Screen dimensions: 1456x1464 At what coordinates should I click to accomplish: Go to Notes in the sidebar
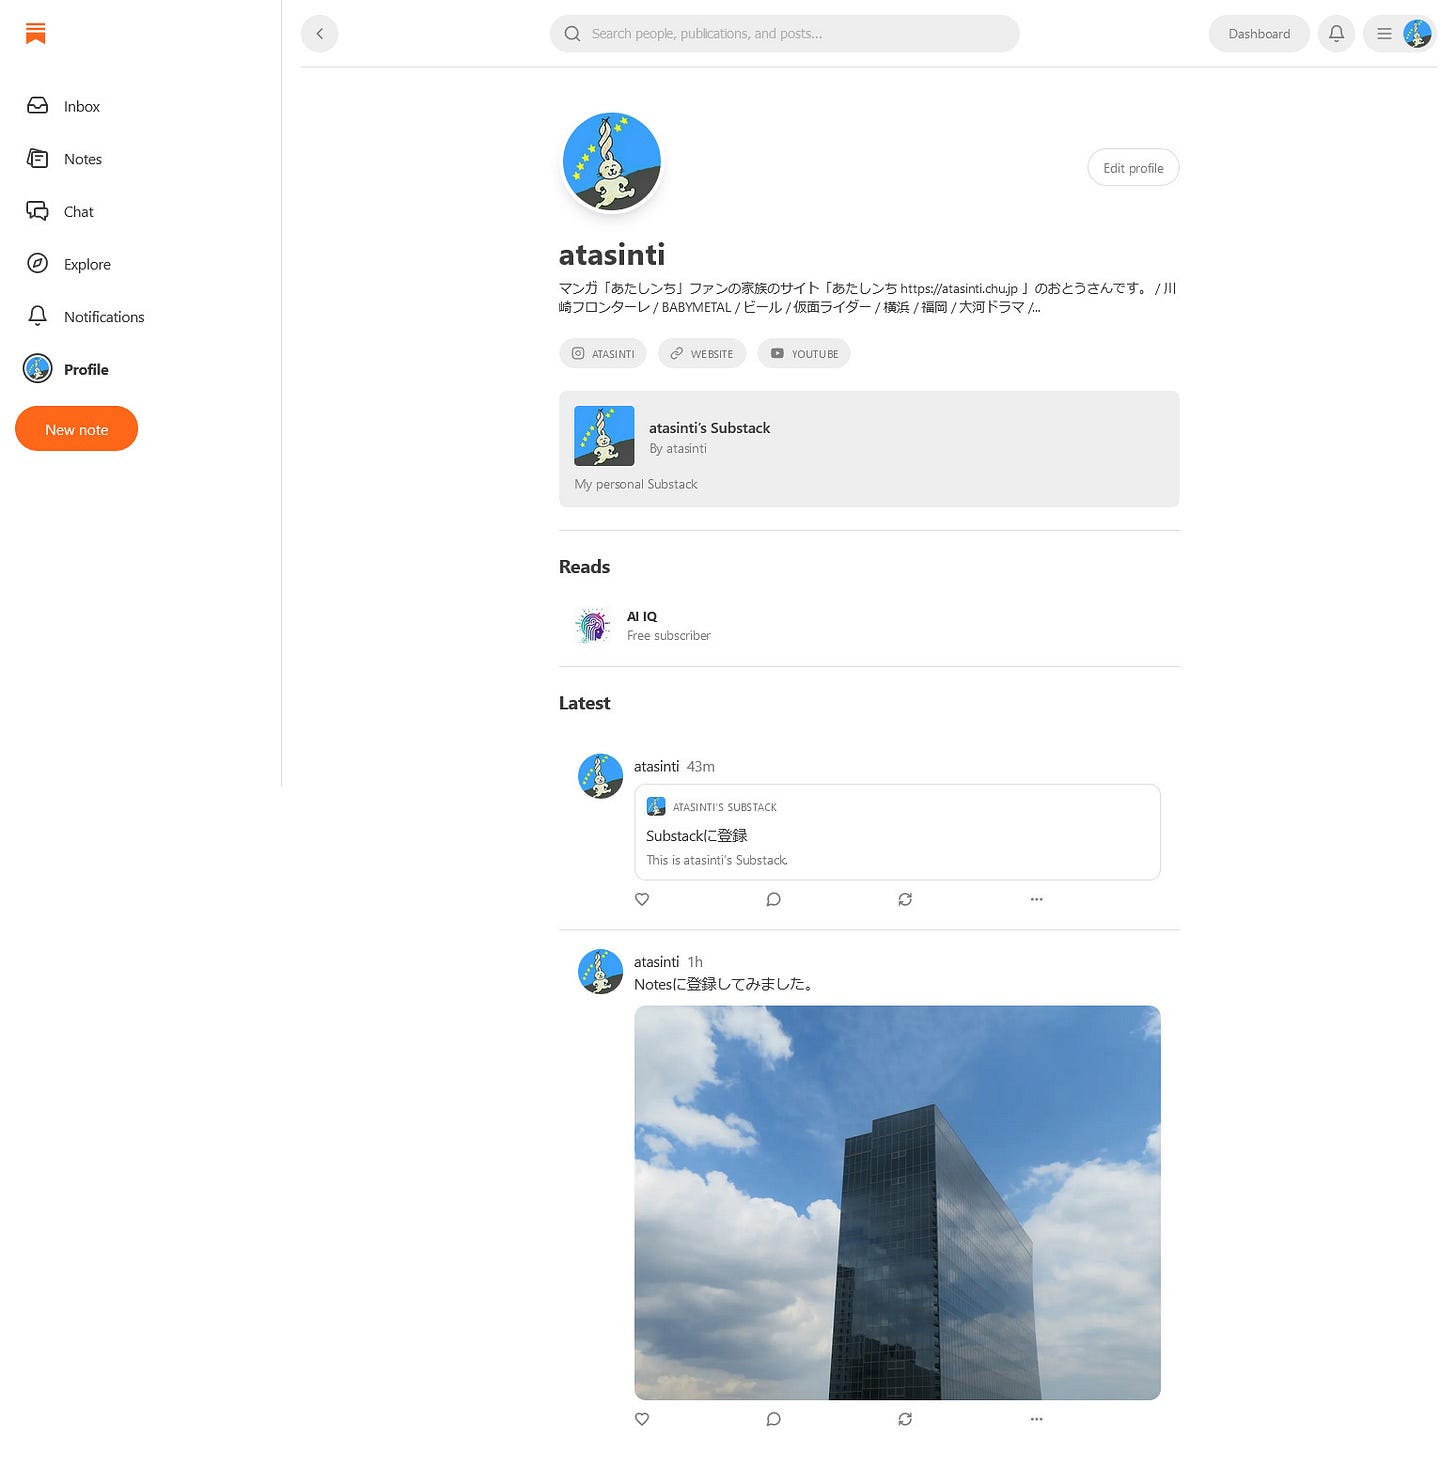(x=65, y=159)
